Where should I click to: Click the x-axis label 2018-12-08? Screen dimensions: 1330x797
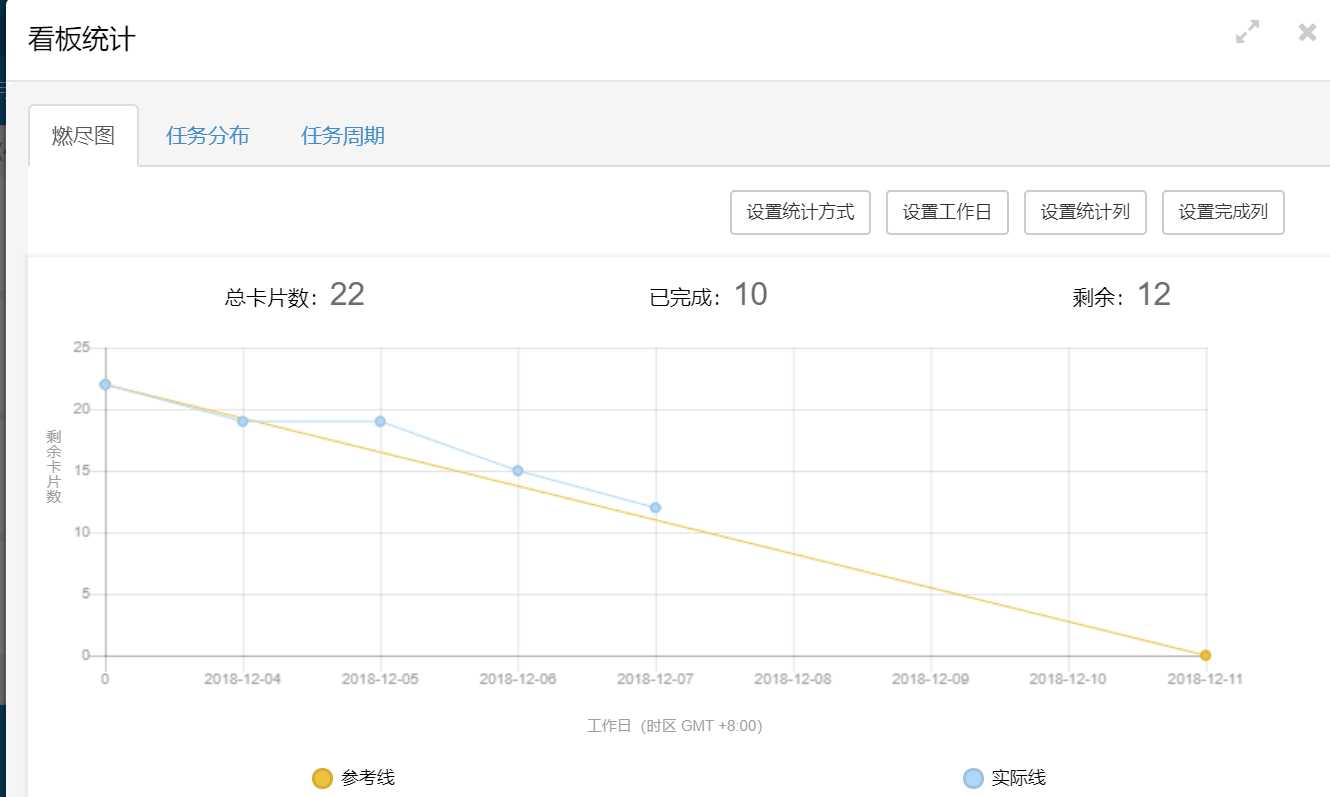pyautogui.click(x=792, y=679)
